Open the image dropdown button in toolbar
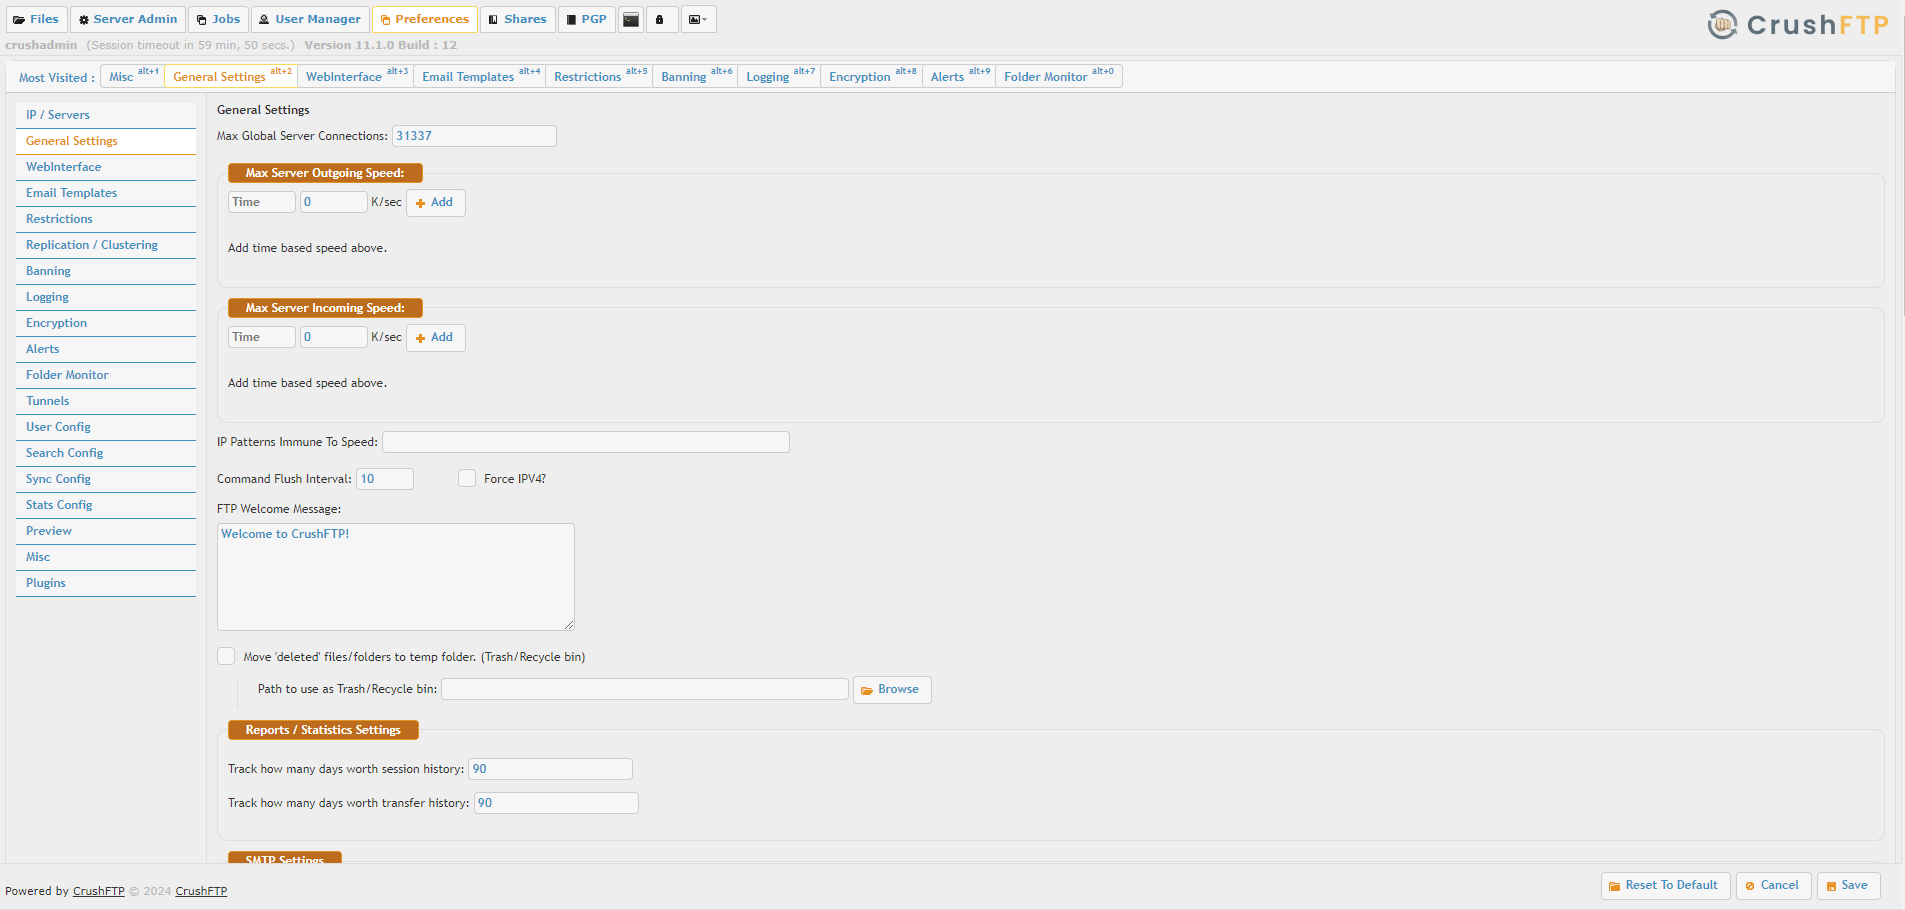Image resolution: width=1905 pixels, height=910 pixels. coord(698,20)
